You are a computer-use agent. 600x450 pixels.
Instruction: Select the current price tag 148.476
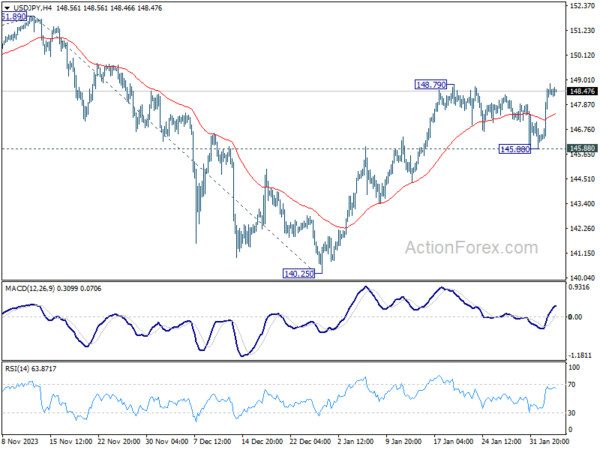(x=582, y=91)
